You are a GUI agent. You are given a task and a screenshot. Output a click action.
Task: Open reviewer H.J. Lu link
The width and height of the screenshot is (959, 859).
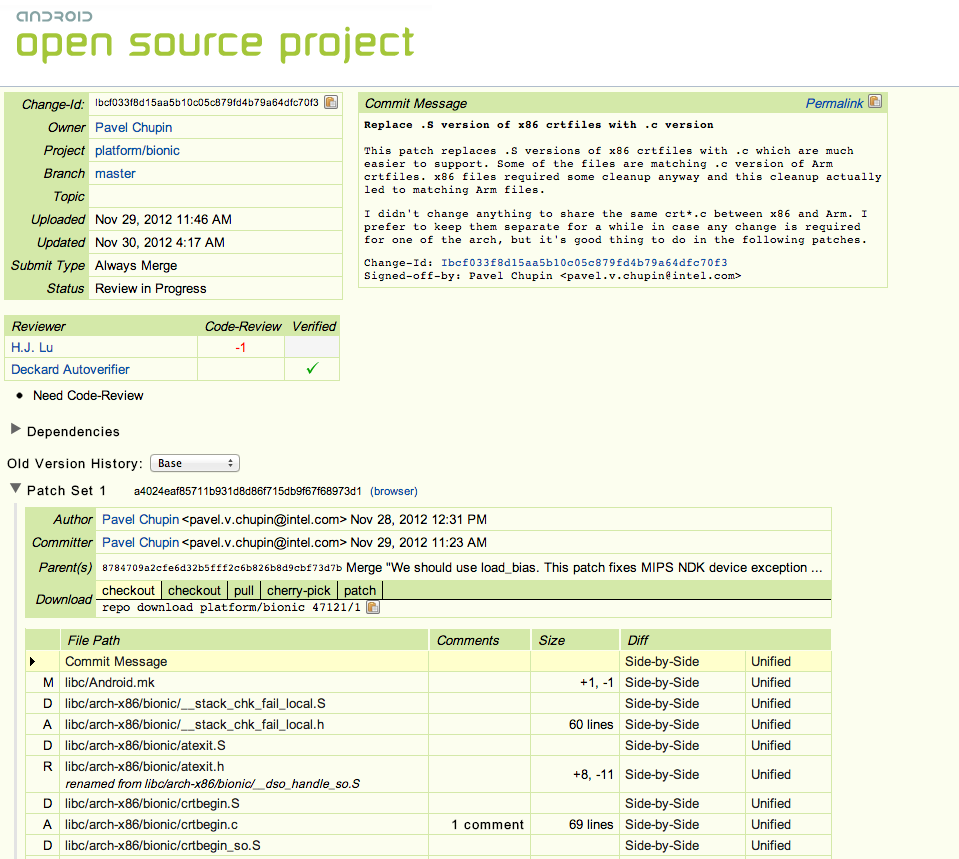[32, 347]
